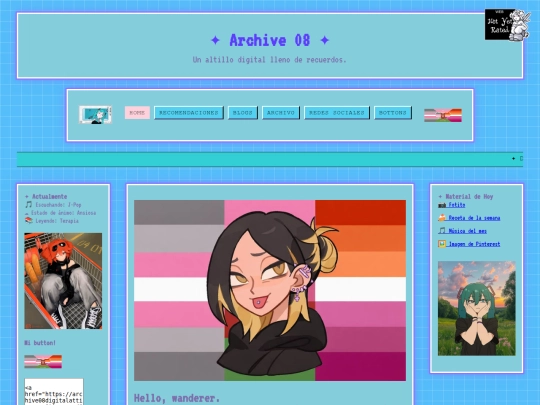This screenshot has width=540, height=405.
Task: Click the central avatar flag illustration
Action: [x=270, y=290]
